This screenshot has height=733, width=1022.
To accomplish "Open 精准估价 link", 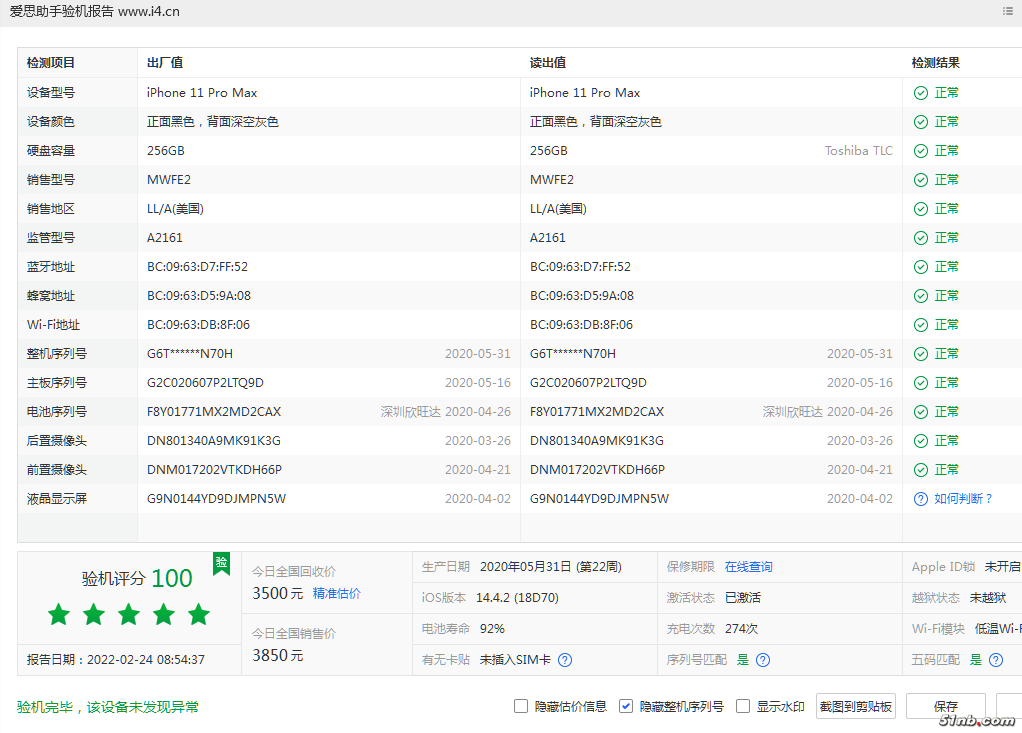I will pyautogui.click(x=337, y=594).
